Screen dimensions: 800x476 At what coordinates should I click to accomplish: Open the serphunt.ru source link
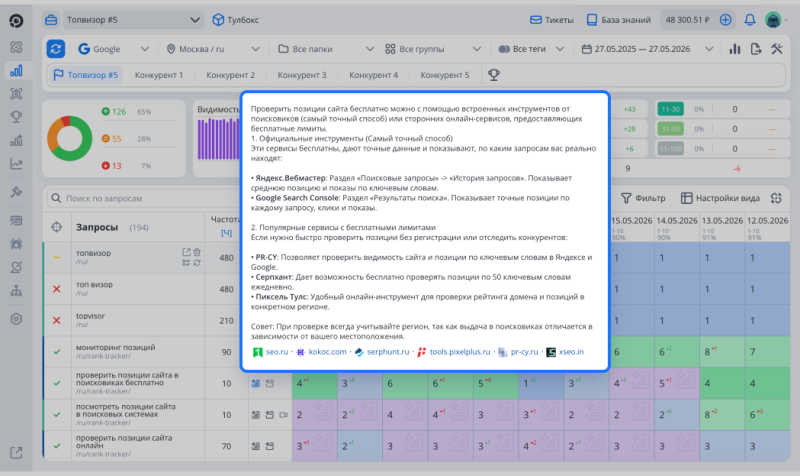382,352
